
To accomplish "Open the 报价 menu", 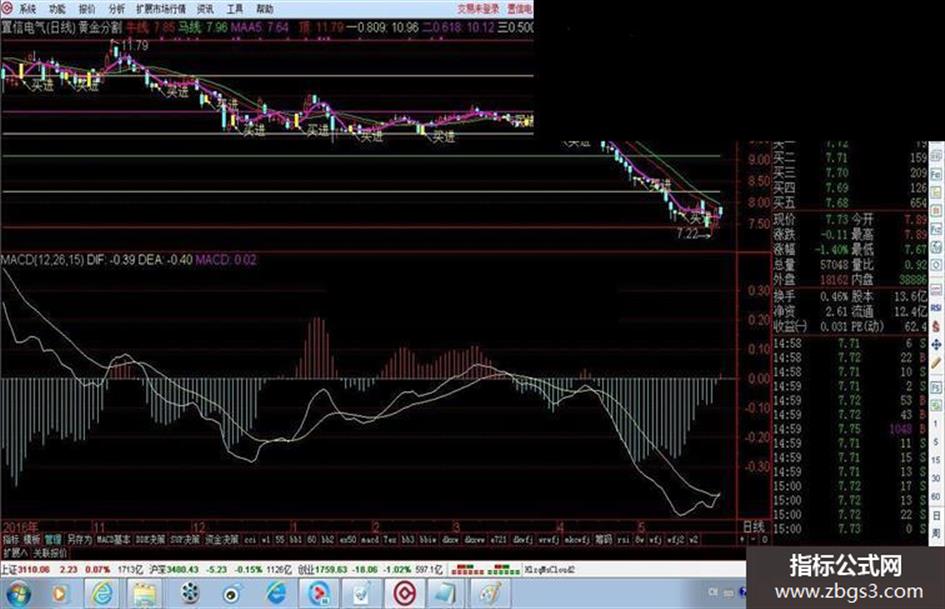I will (87, 9).
